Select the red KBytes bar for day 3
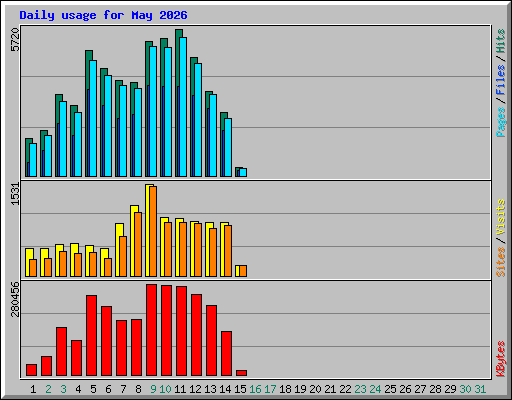This screenshot has height=400, width=512. (62, 351)
